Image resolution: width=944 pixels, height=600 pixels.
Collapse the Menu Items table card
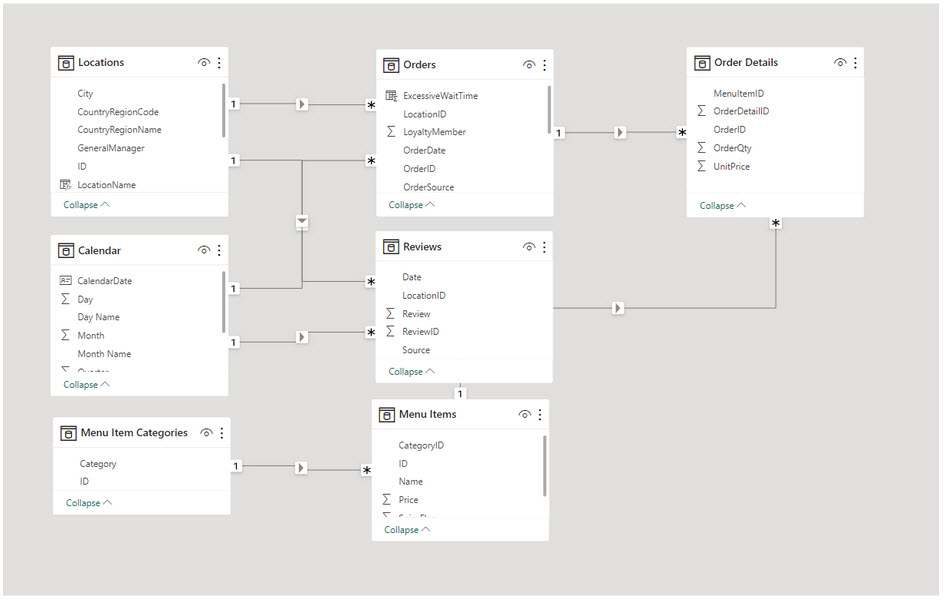[408, 530]
